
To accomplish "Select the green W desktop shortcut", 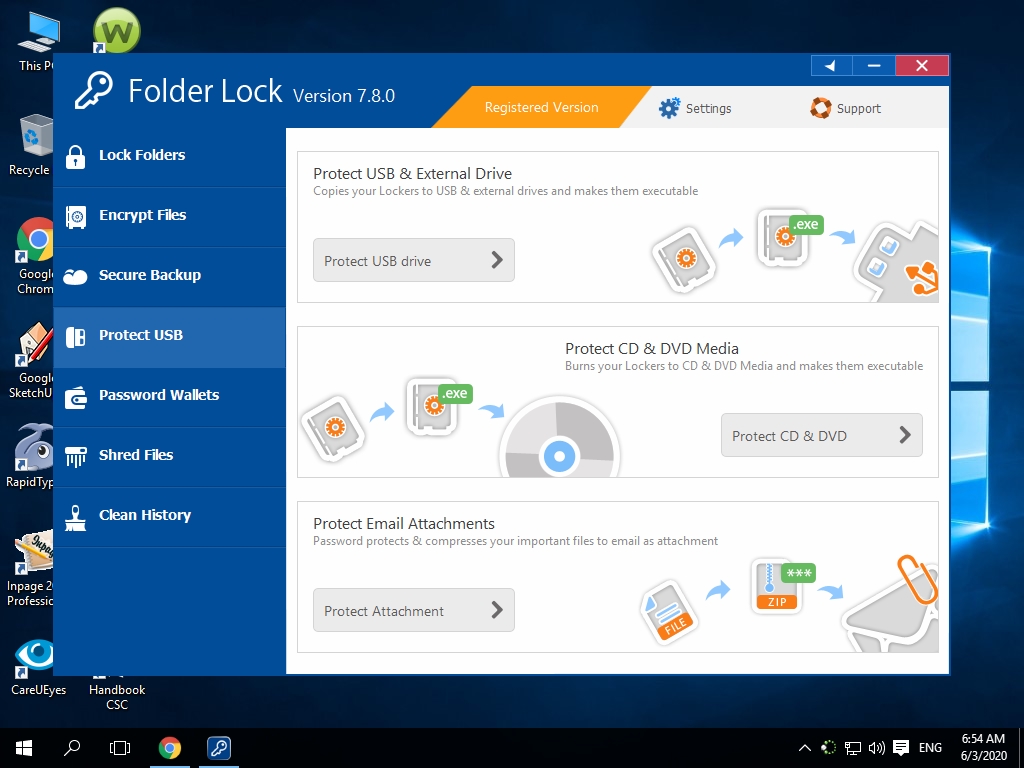I will tap(117, 31).
